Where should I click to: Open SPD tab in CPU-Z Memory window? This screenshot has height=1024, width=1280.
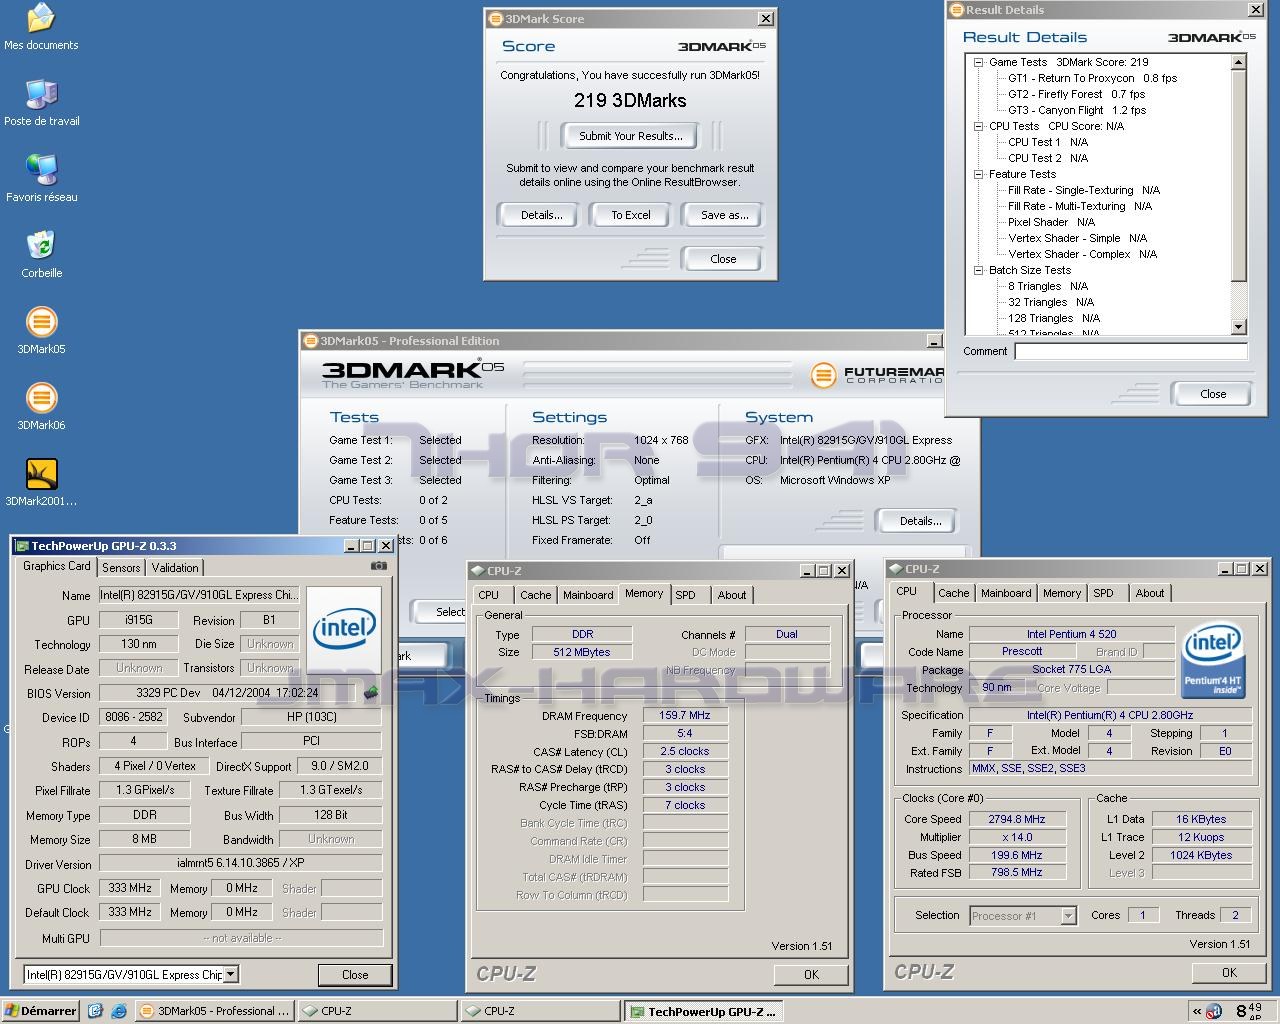[685, 595]
